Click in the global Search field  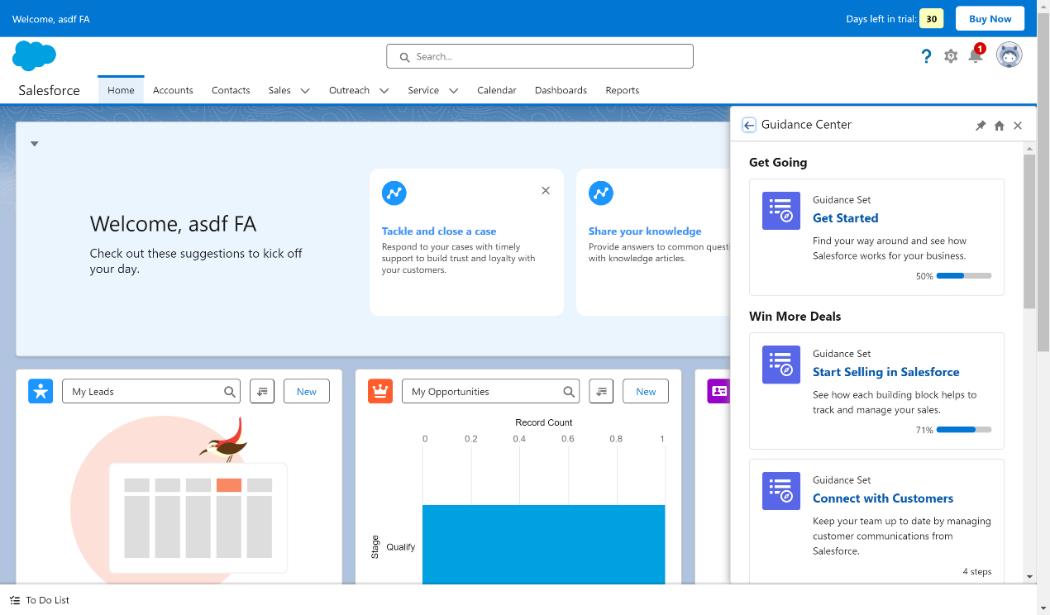pos(540,57)
